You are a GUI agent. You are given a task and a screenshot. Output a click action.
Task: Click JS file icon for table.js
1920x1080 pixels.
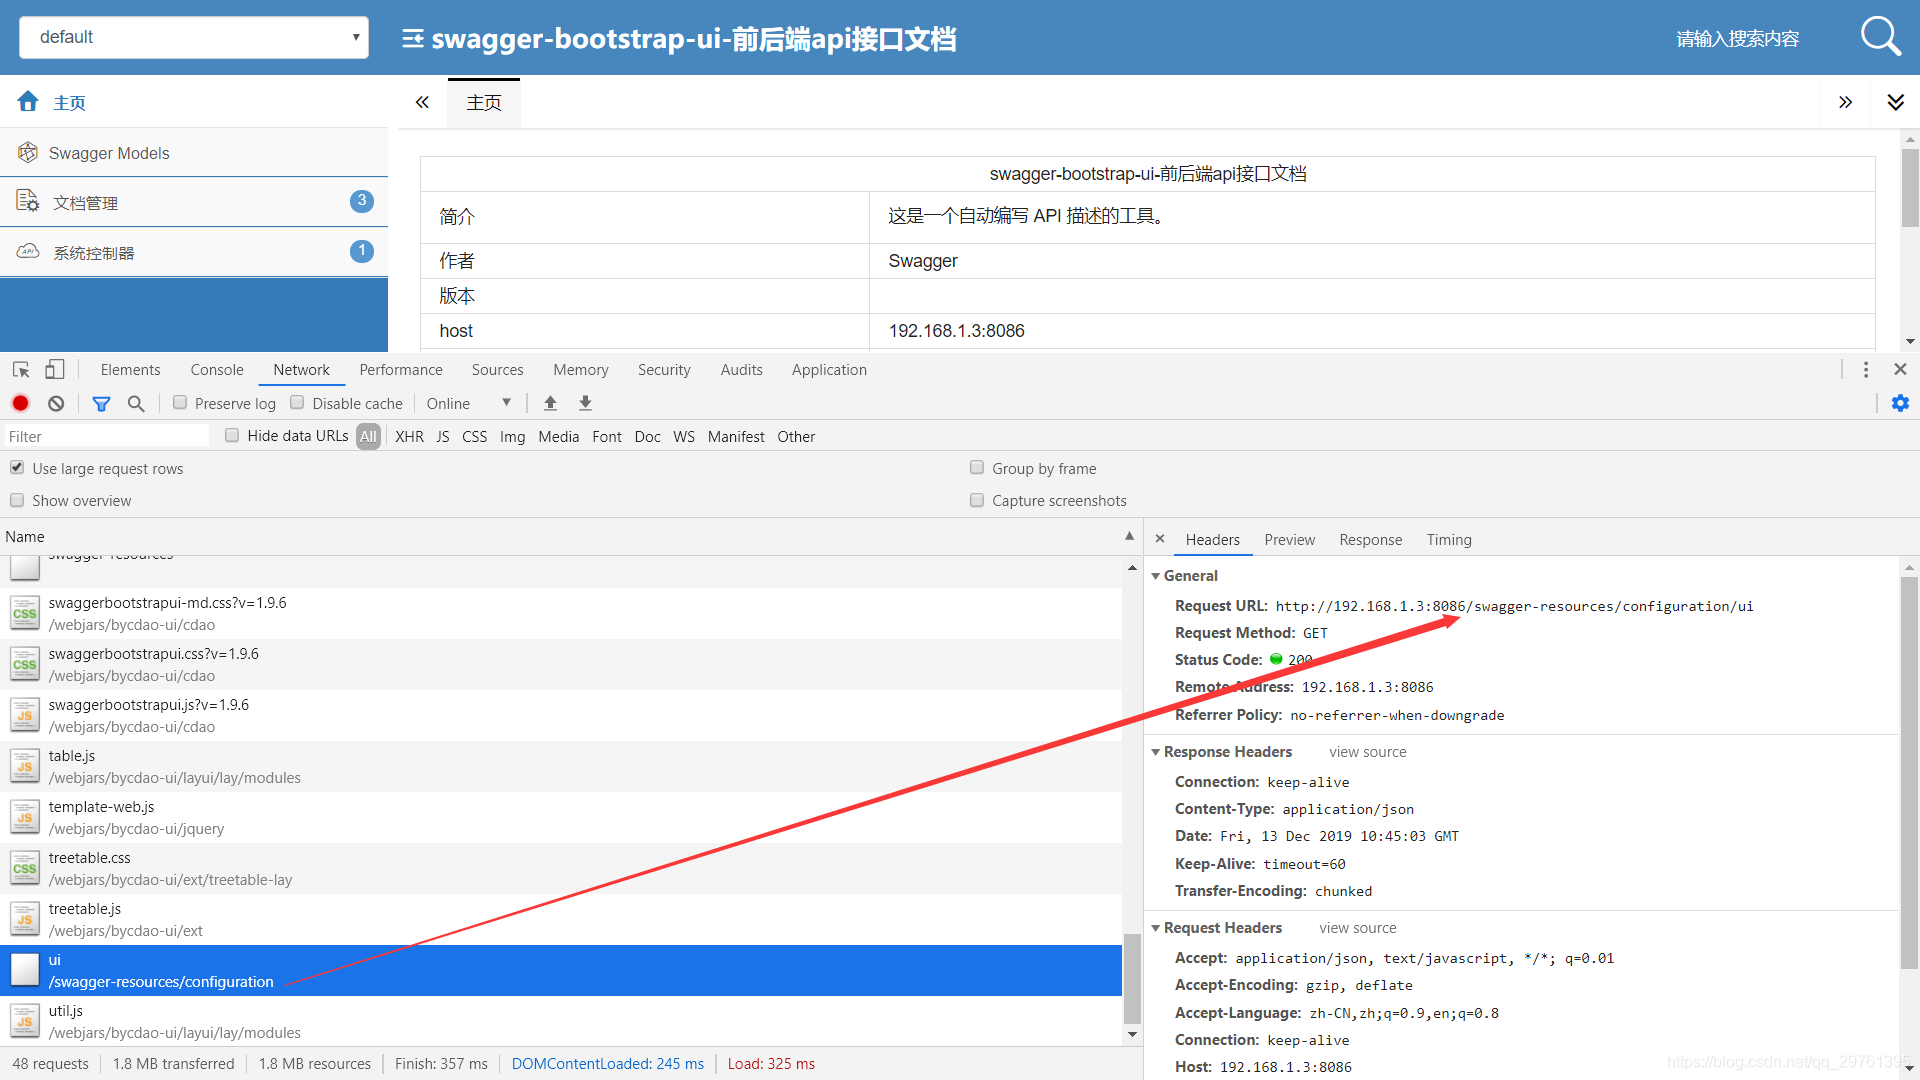[x=25, y=766]
